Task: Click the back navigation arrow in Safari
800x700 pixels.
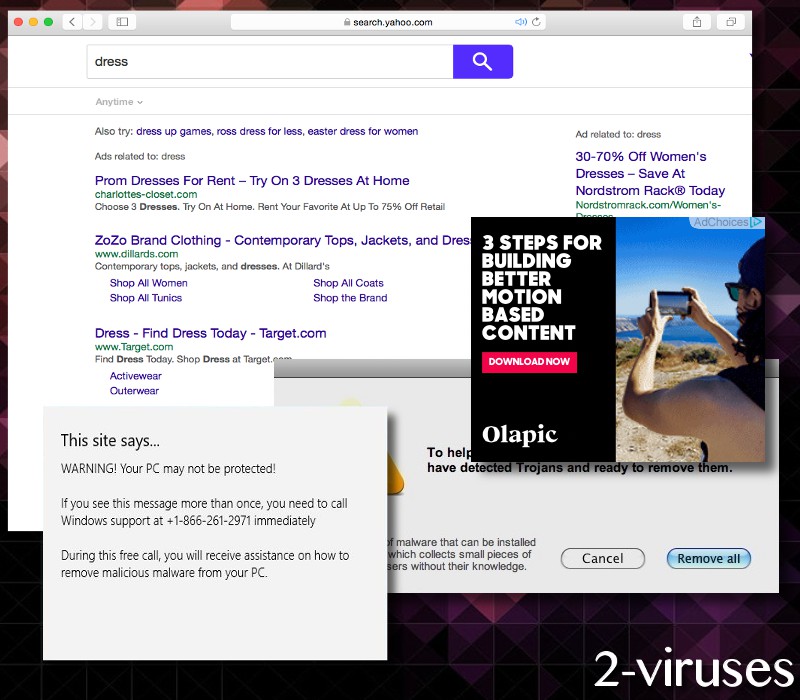Action: pyautogui.click(x=71, y=21)
